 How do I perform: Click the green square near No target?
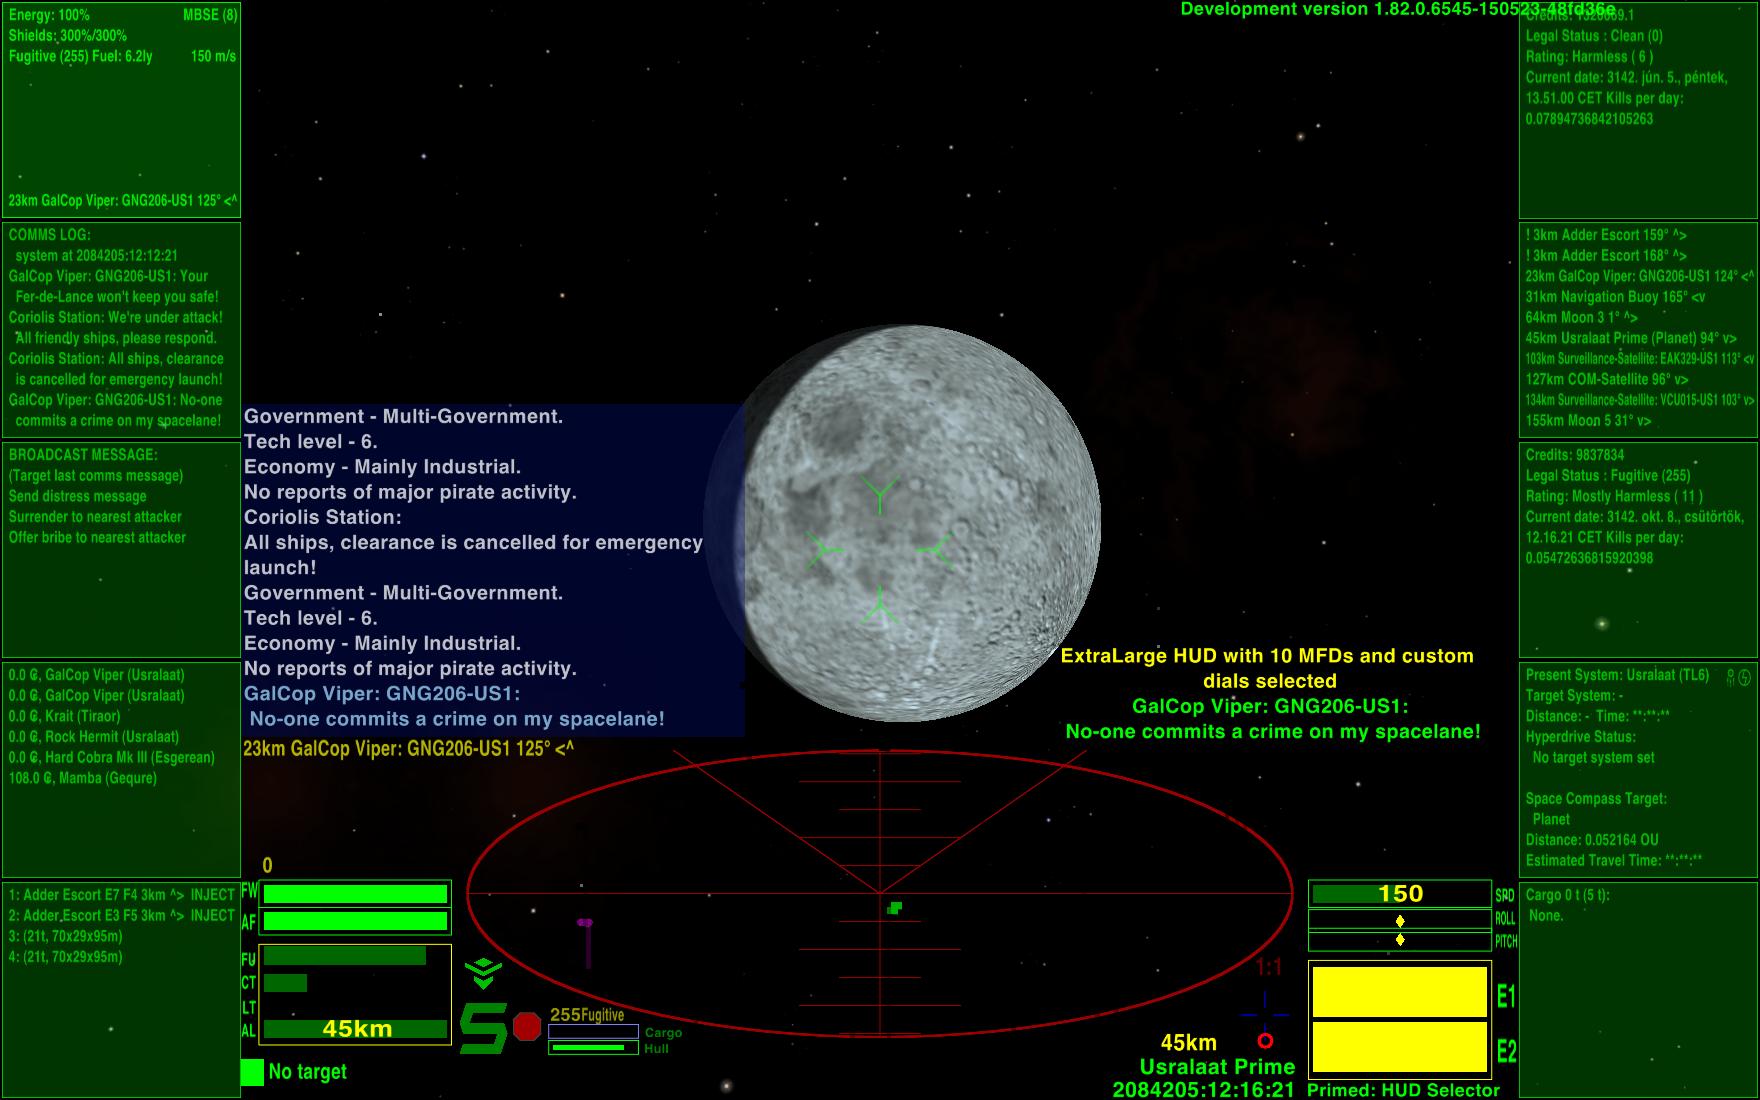click(252, 1072)
